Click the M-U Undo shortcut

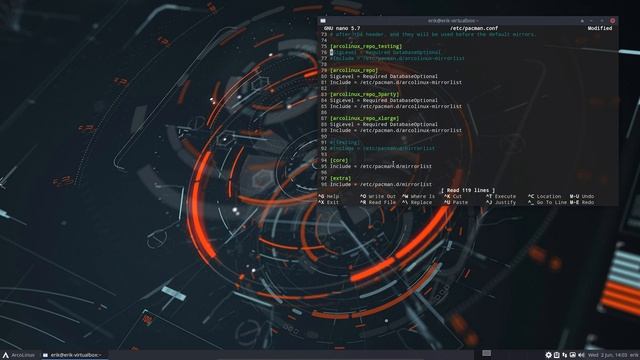tap(582, 196)
